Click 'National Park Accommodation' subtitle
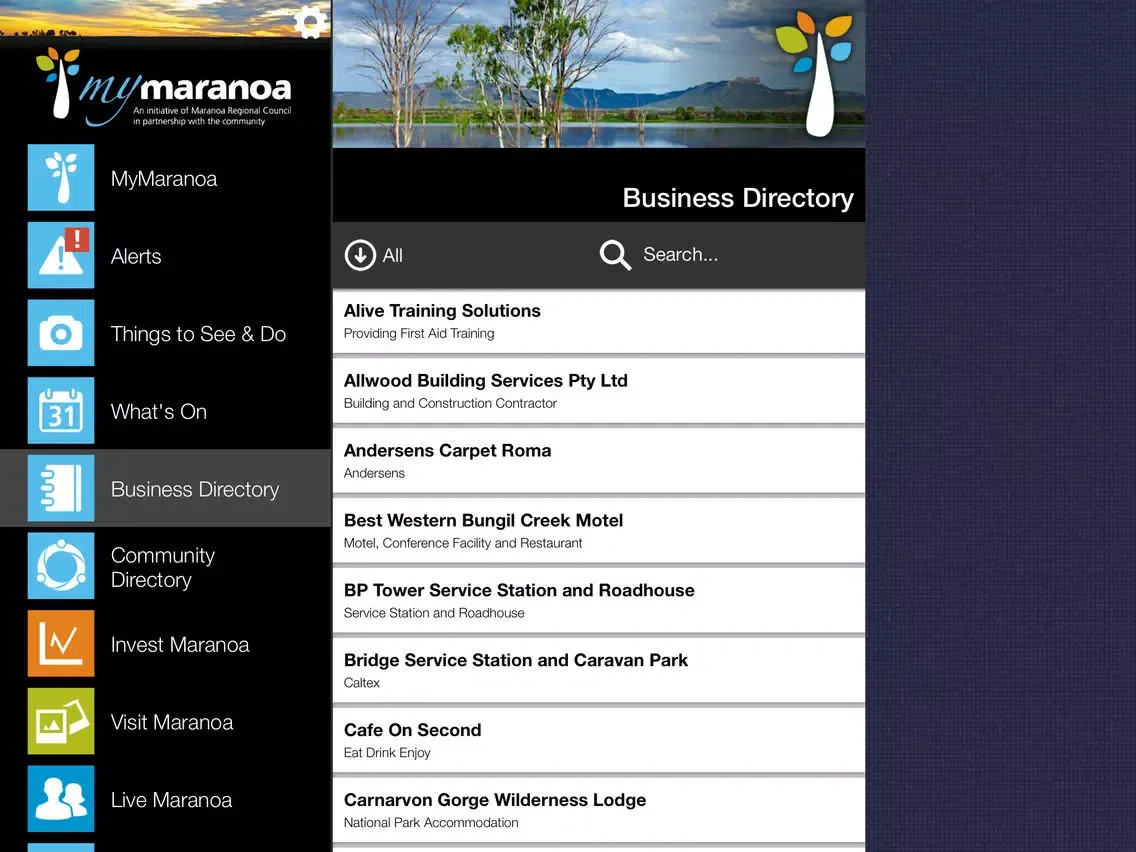Screen dimensions: 1136x852 click(x=431, y=822)
